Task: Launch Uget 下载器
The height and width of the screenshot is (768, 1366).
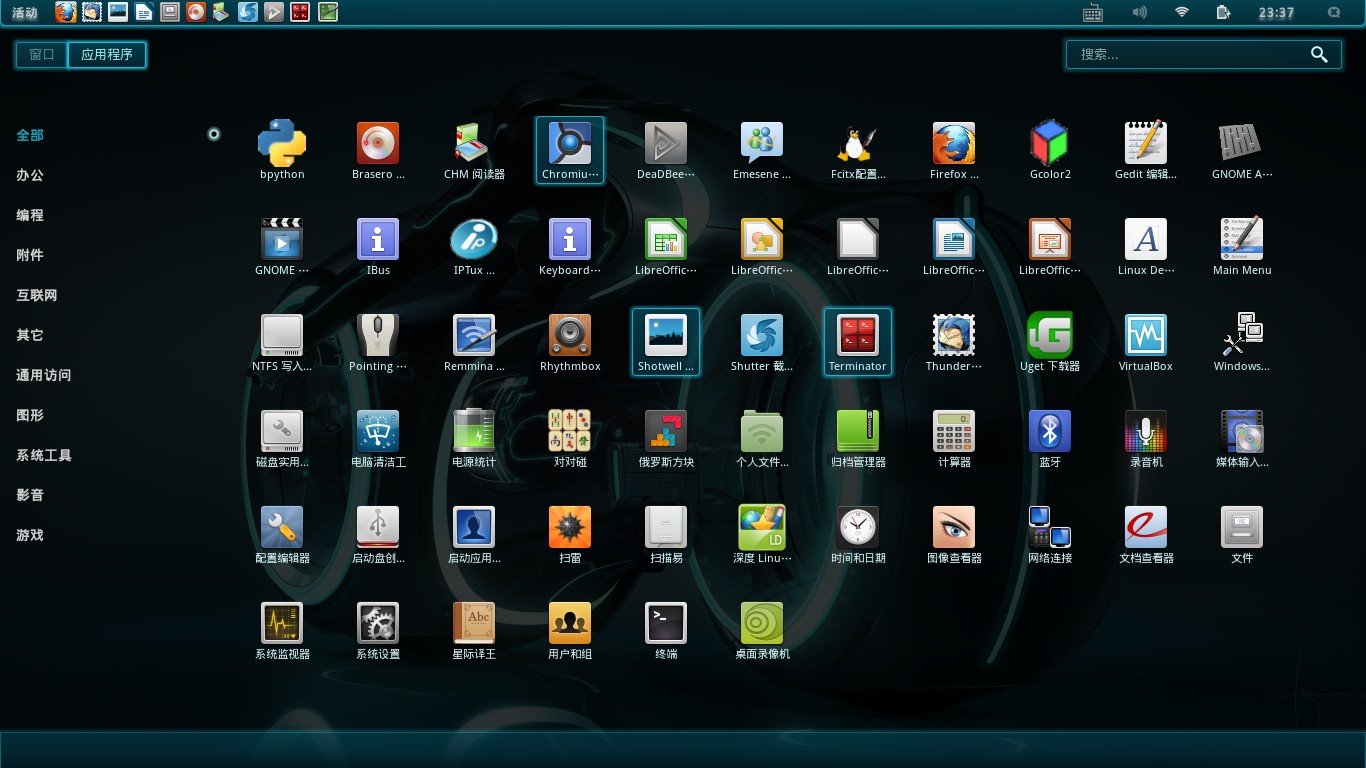Action: point(1050,343)
